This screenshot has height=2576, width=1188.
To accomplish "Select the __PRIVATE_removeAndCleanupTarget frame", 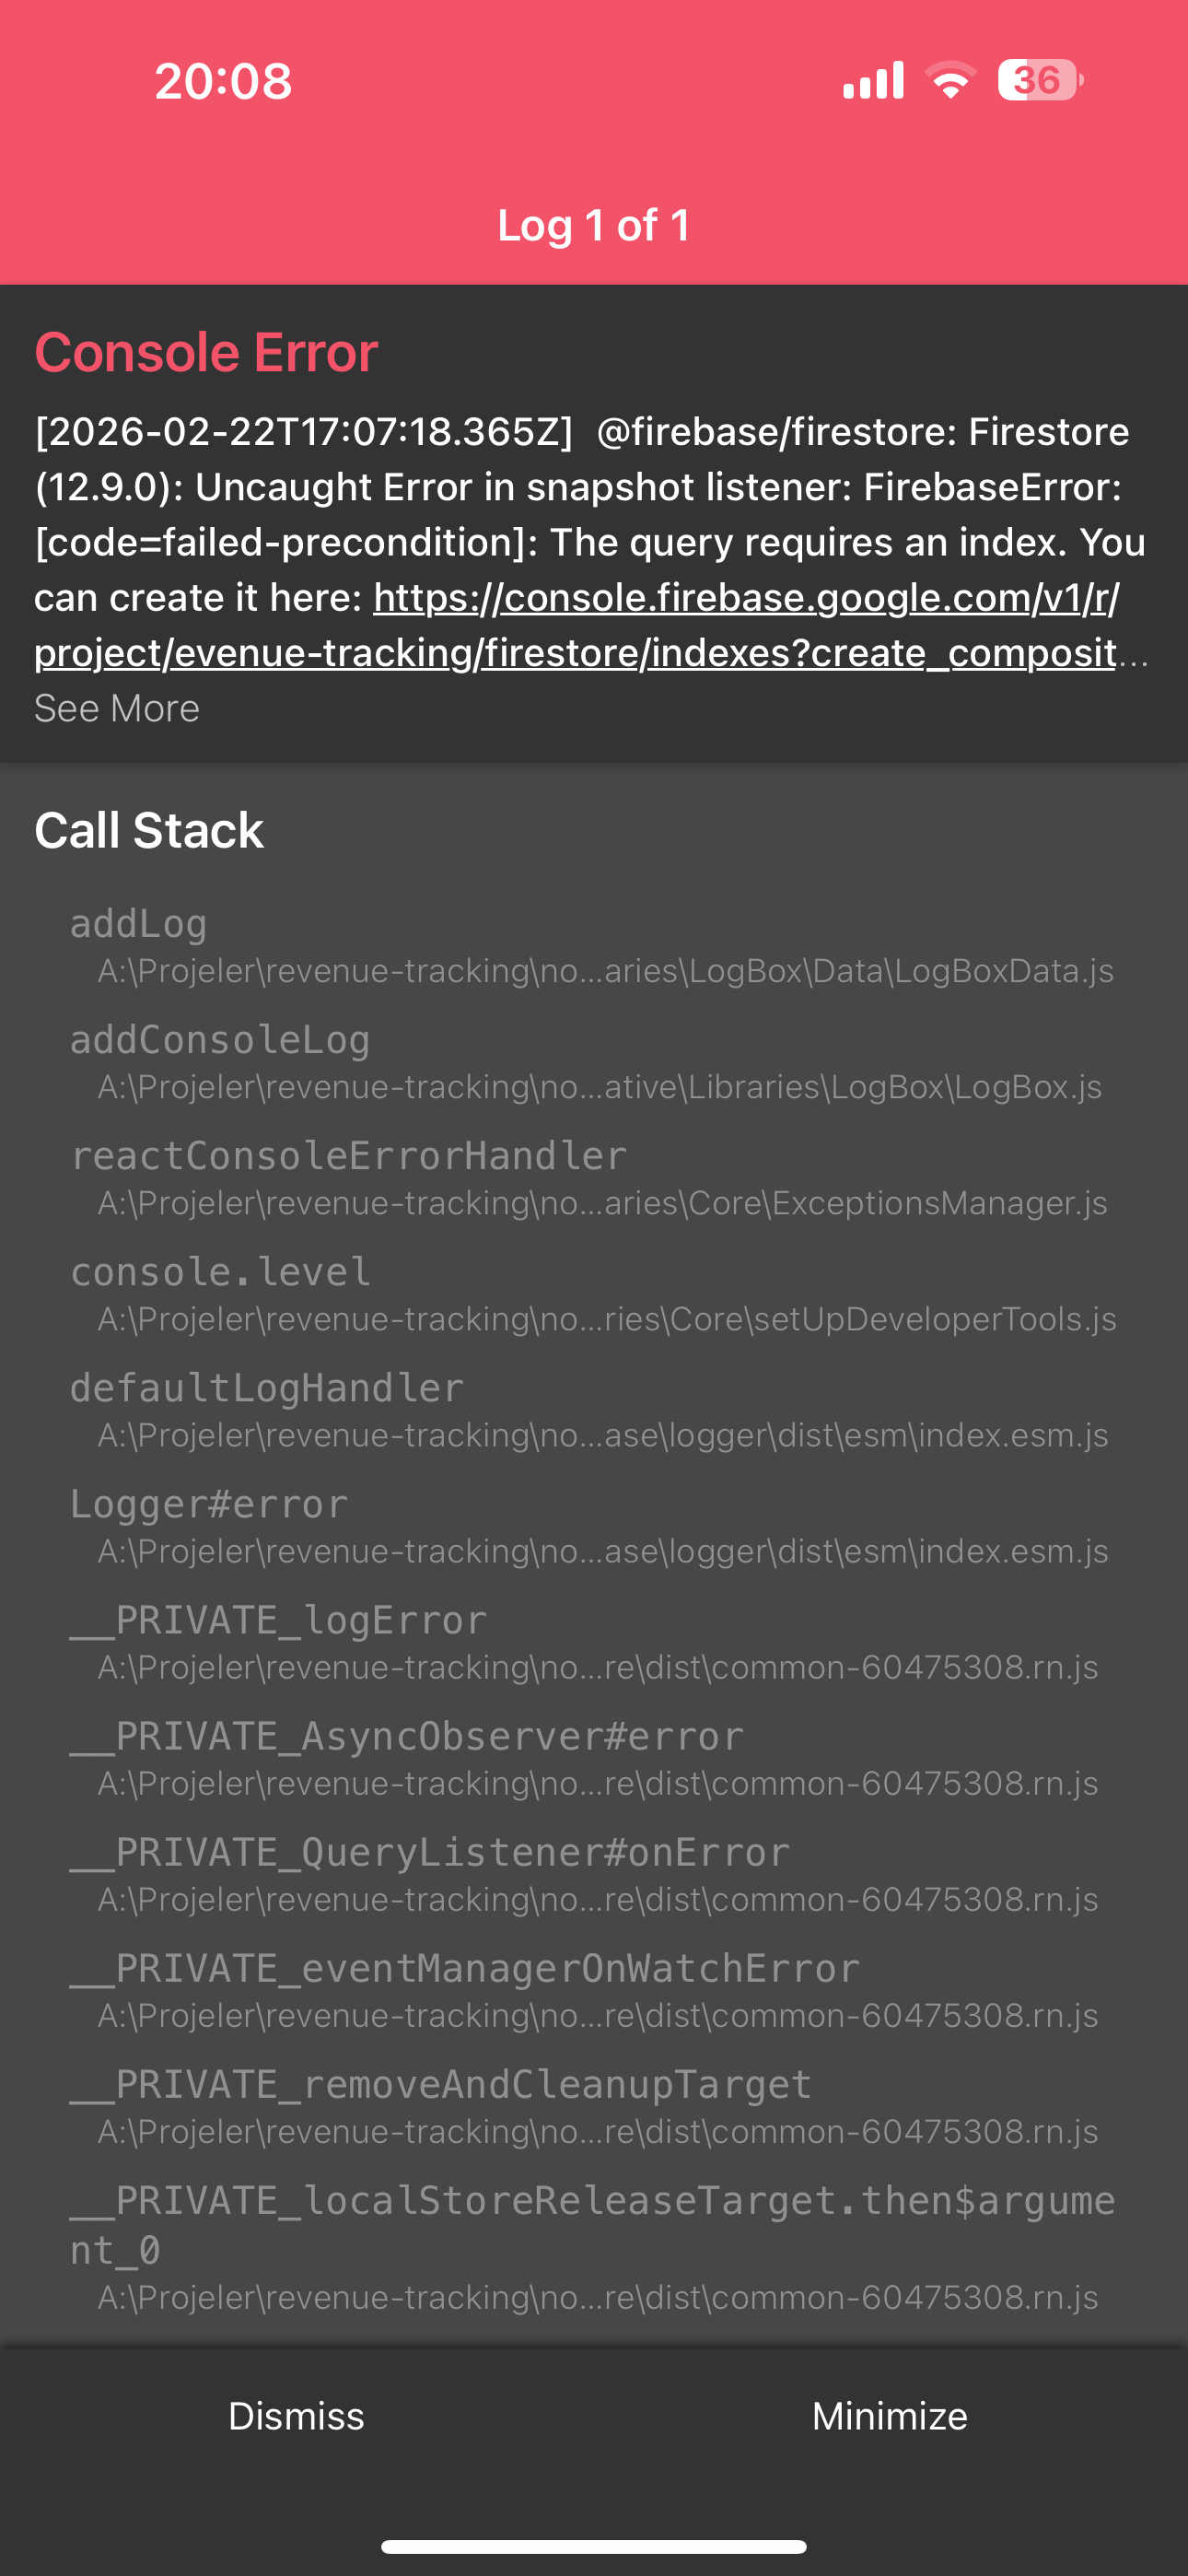I will coord(594,2105).
